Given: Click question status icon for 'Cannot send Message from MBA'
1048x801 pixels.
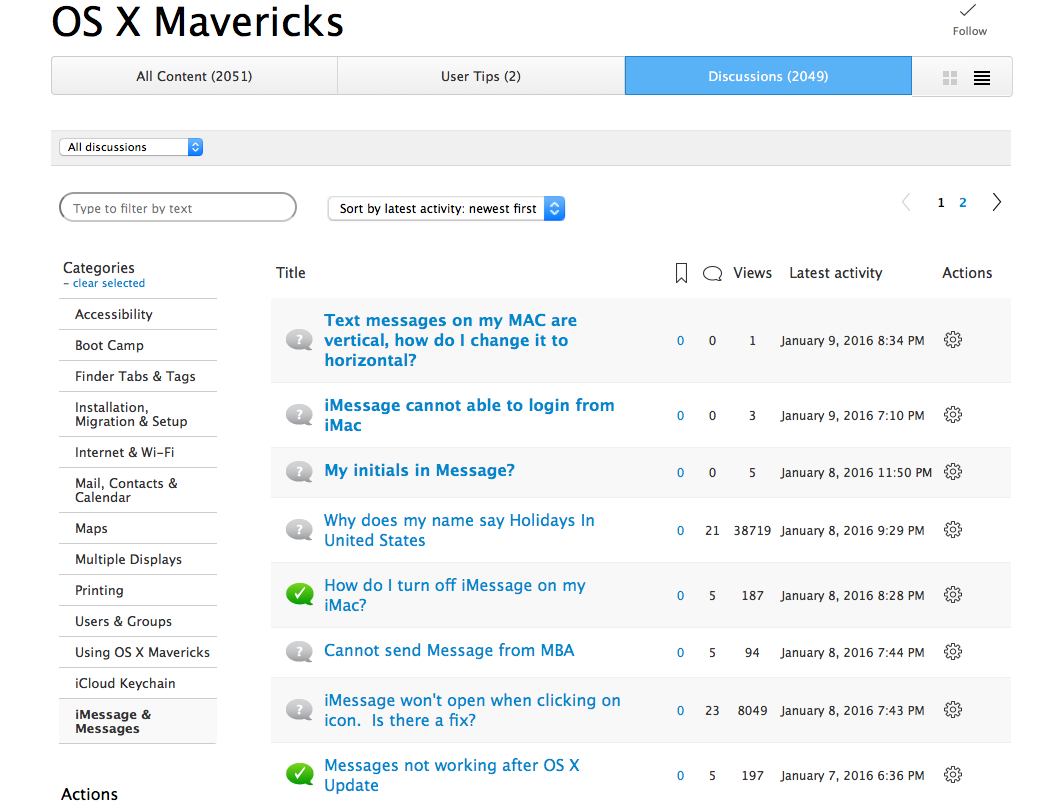Looking at the screenshot, I should point(299,652).
